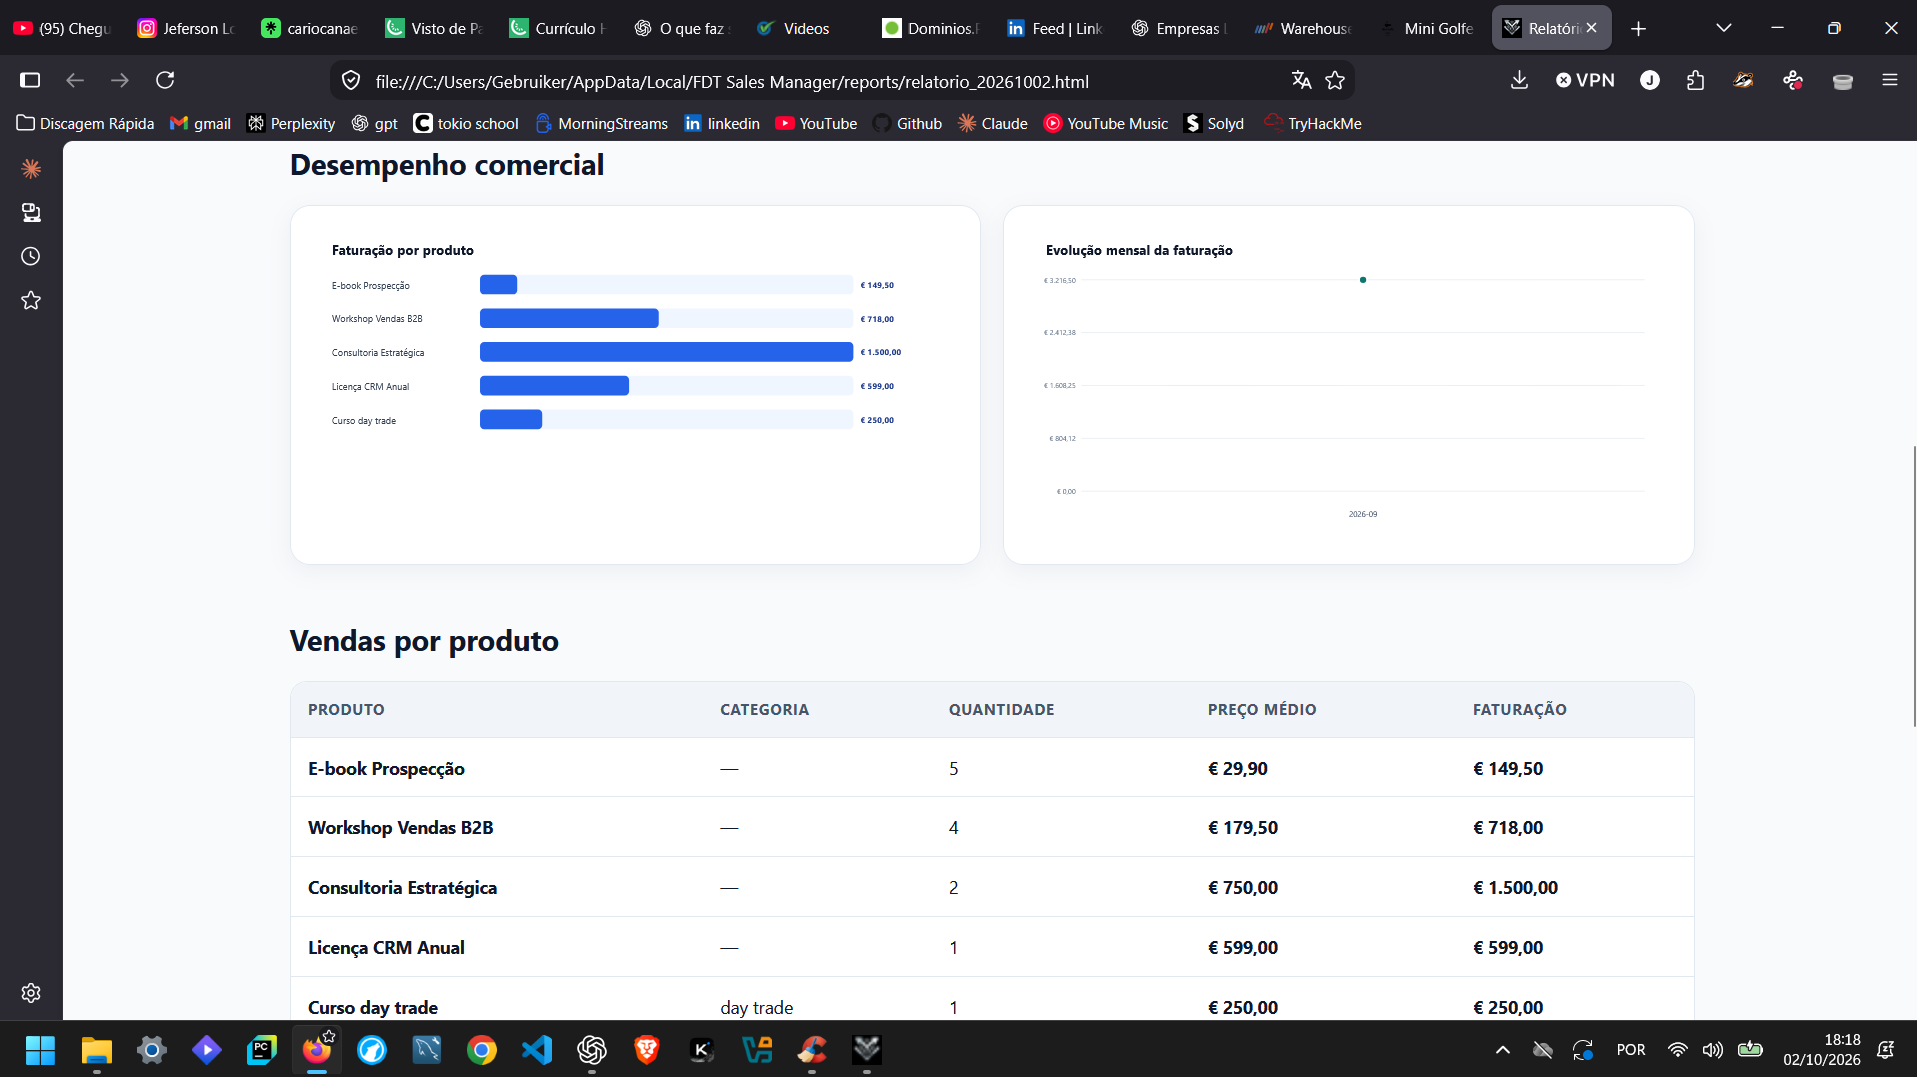This screenshot has height=1077, width=1917.
Task: Open the downloads icon in the toolbar
Action: pos(1519,80)
